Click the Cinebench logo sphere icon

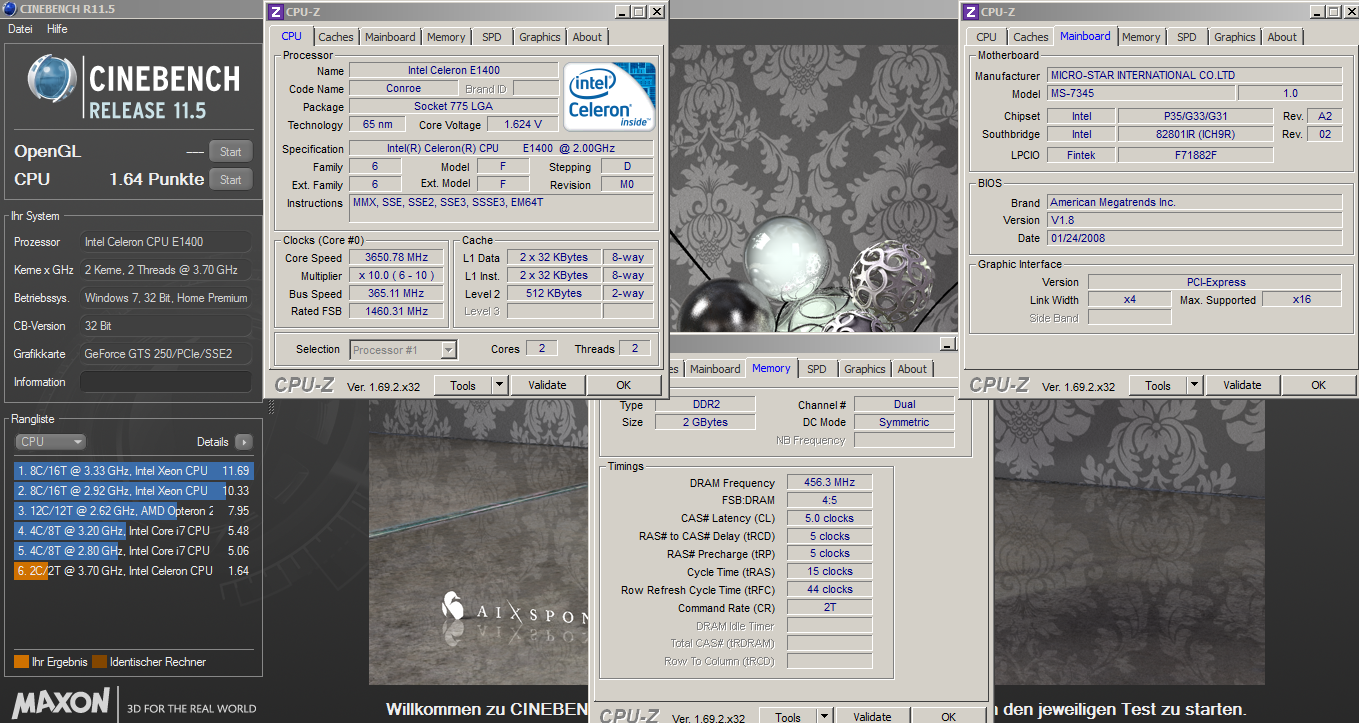click(52, 79)
